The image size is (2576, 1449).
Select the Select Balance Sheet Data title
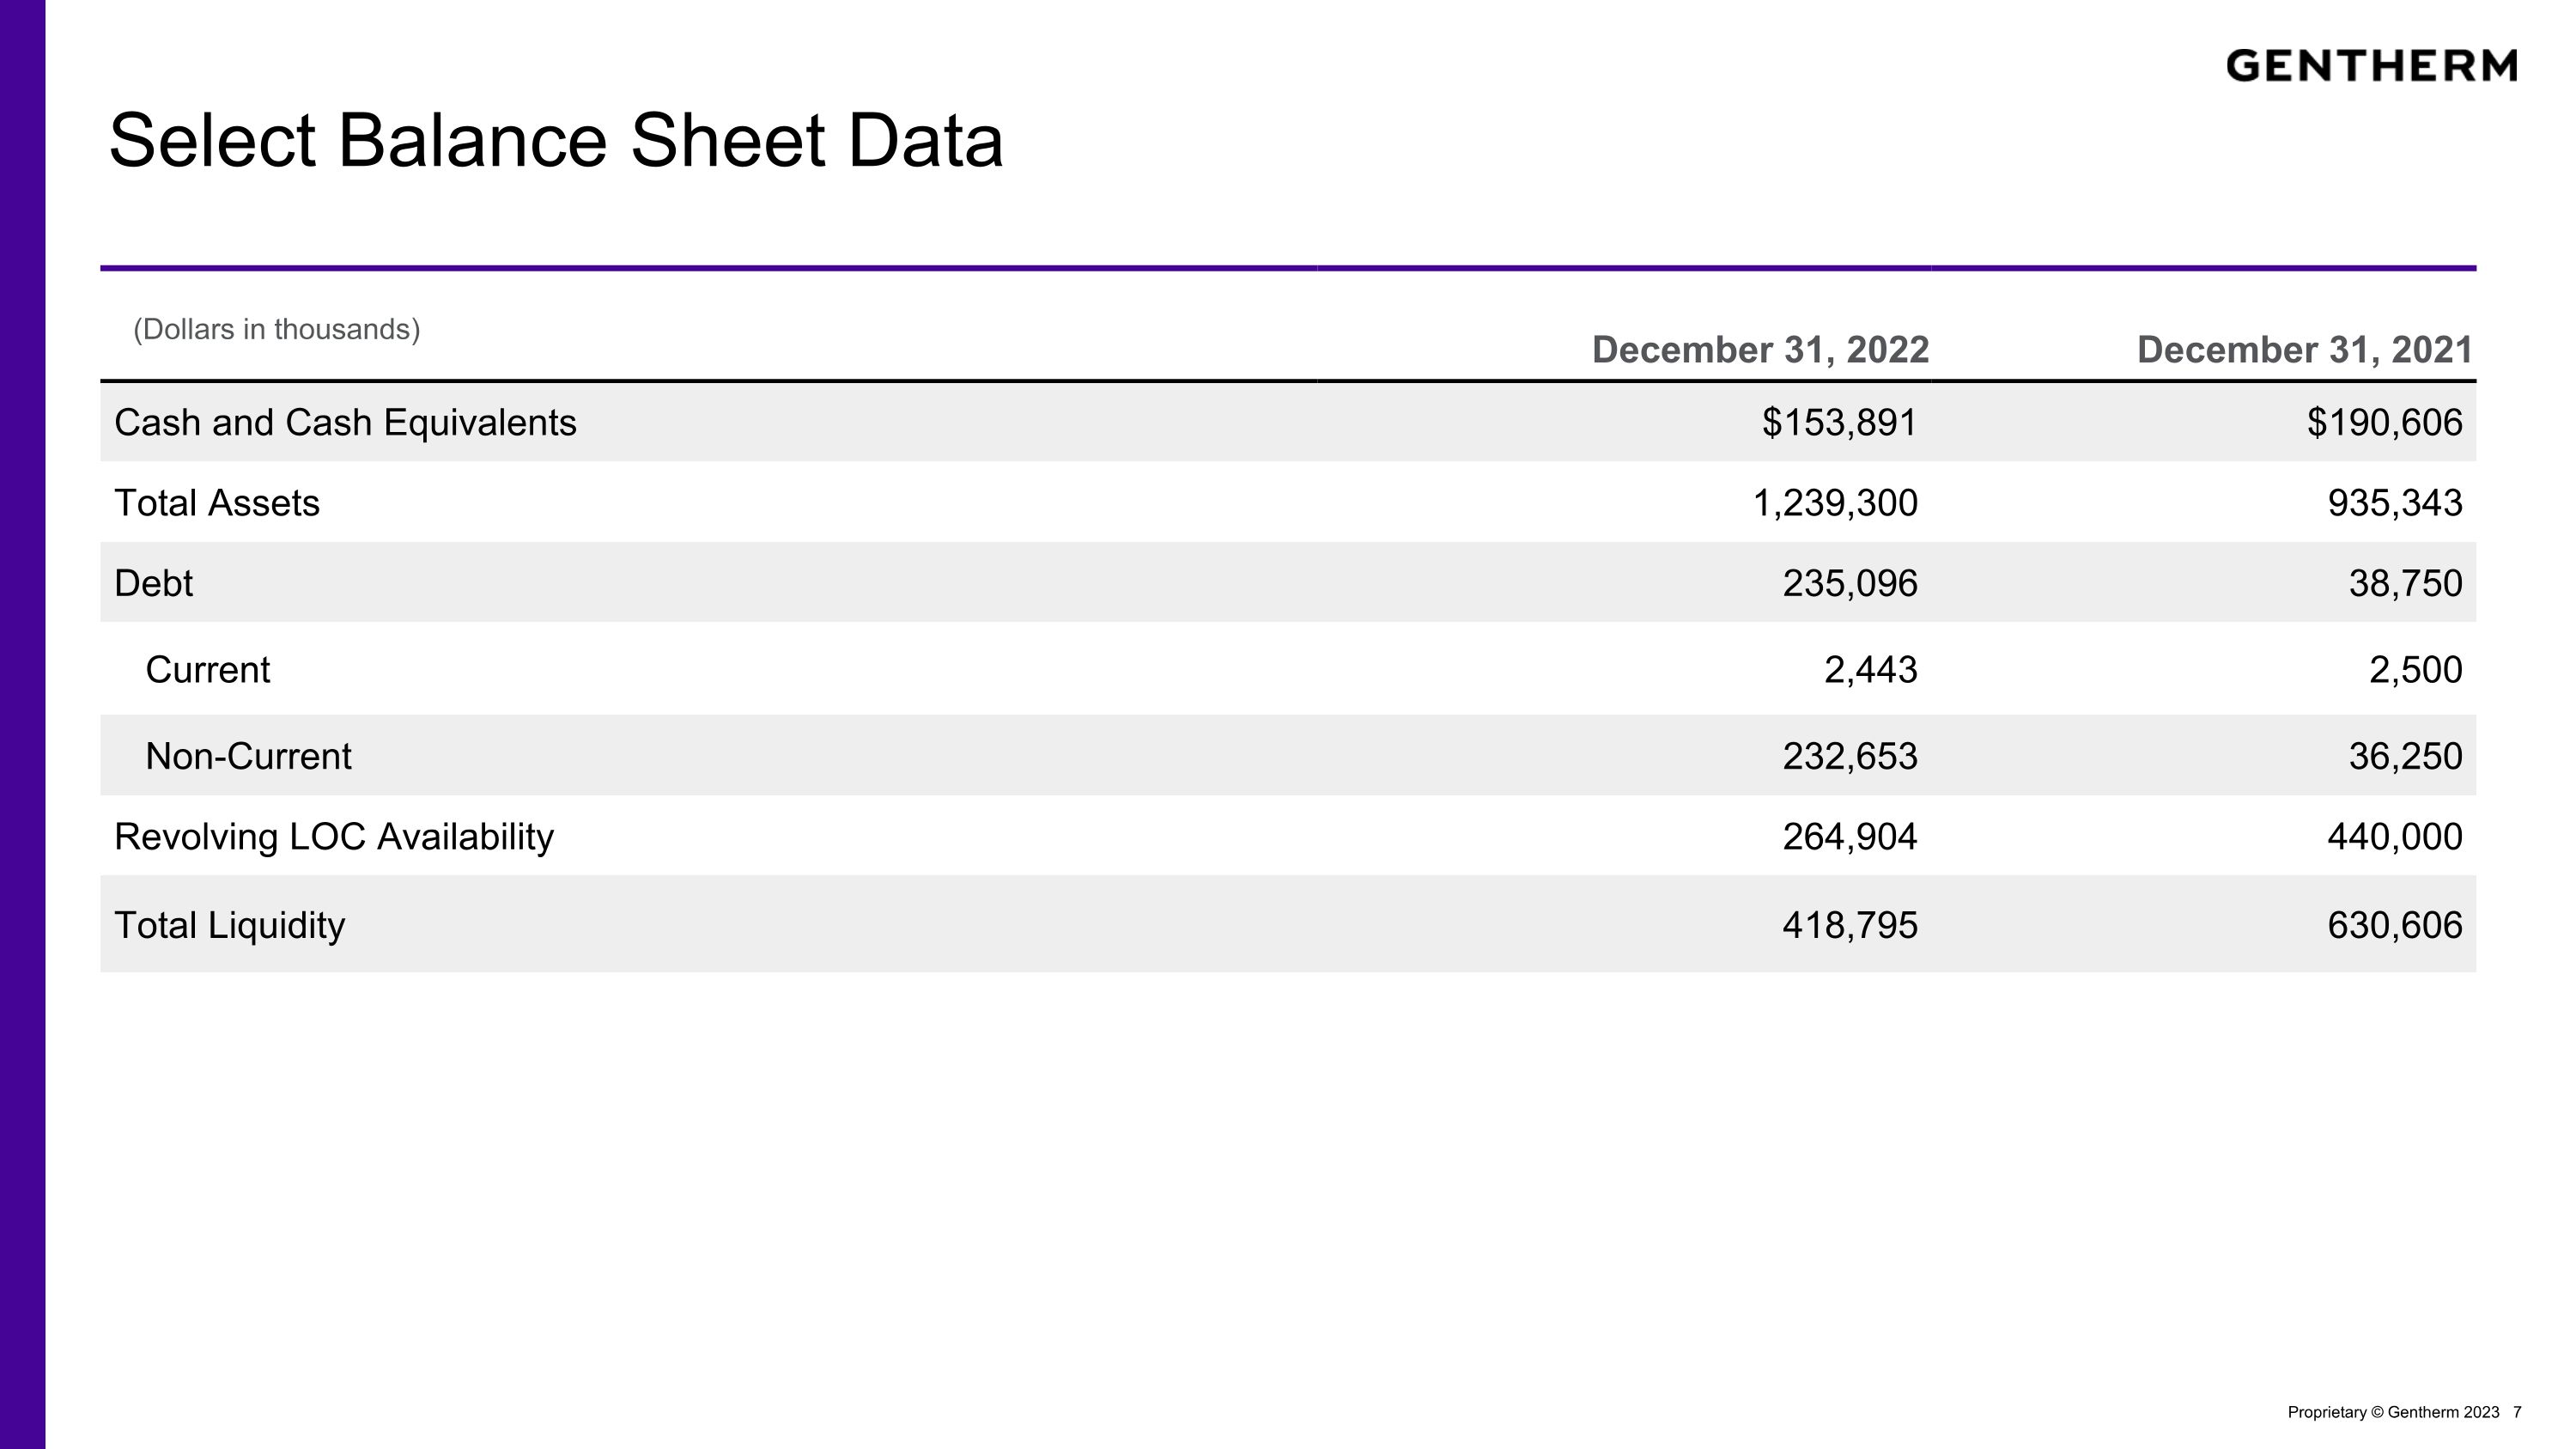pos(555,141)
